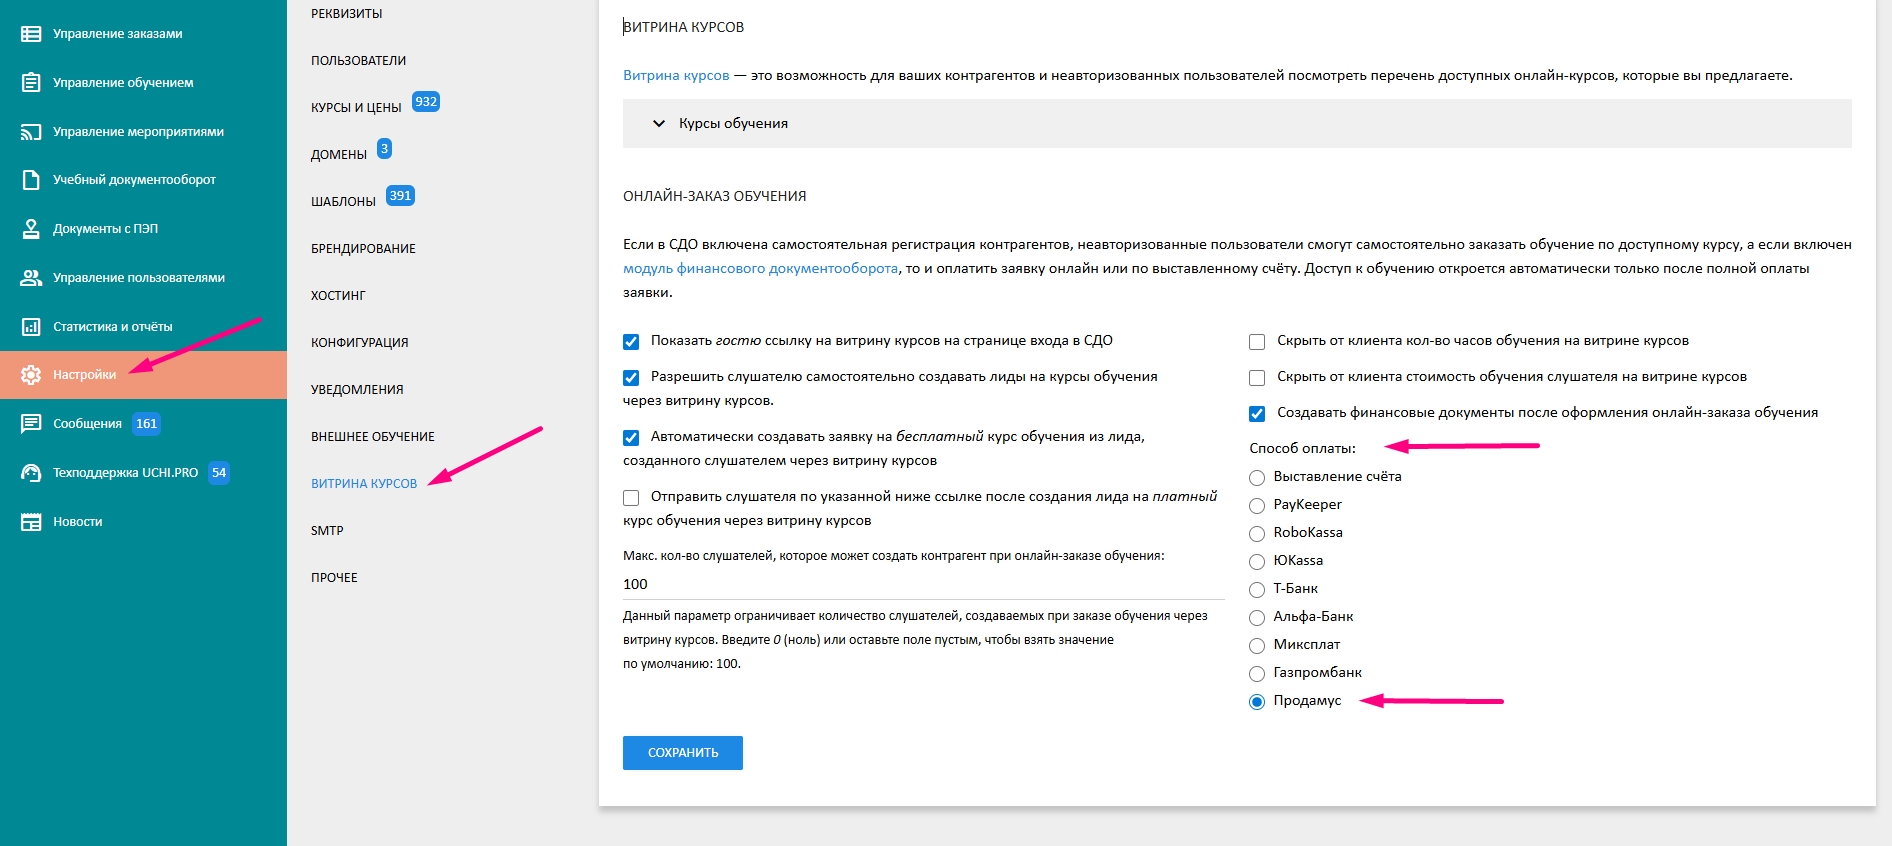Open Управление заказами in sidebar

117,34
